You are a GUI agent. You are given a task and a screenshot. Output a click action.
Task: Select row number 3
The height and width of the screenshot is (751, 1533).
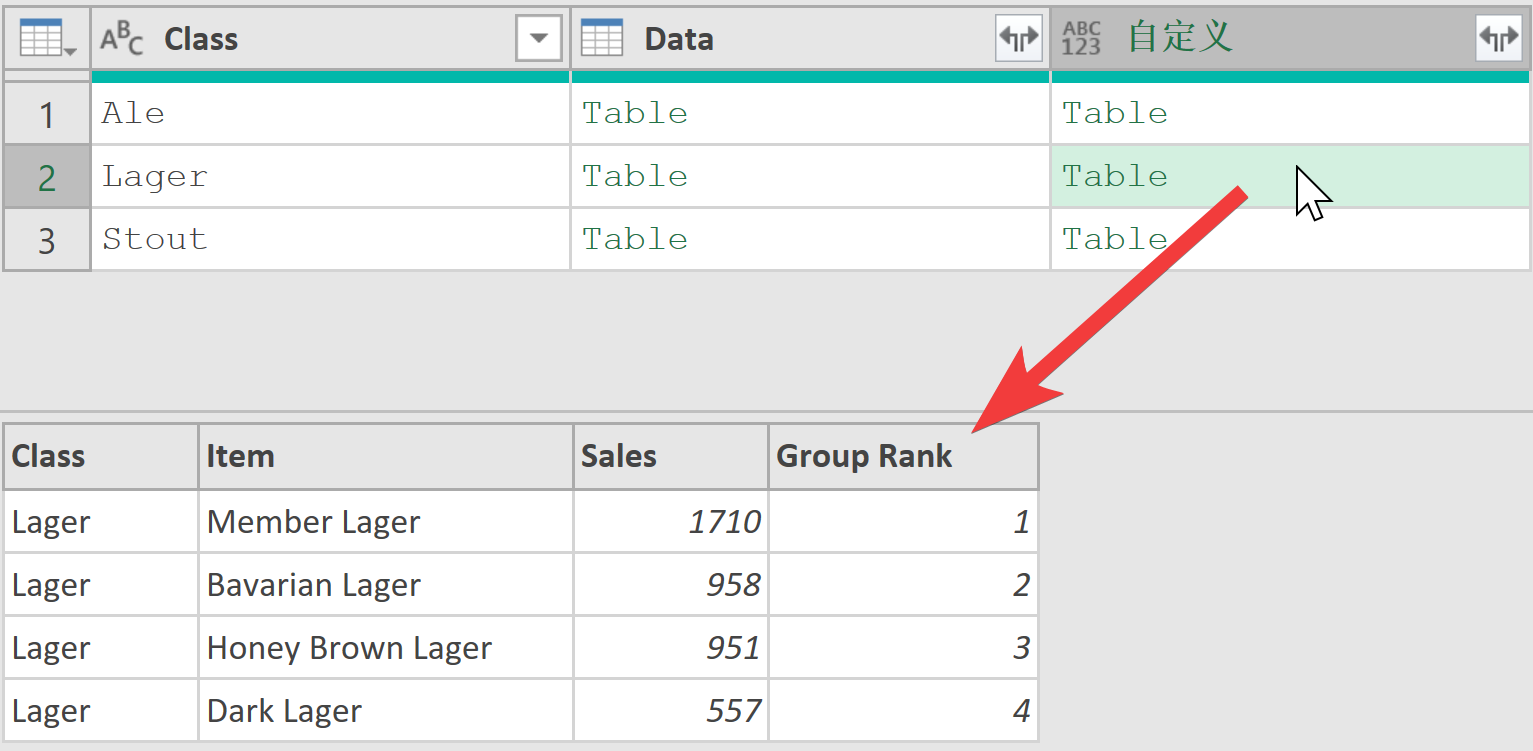(x=47, y=240)
